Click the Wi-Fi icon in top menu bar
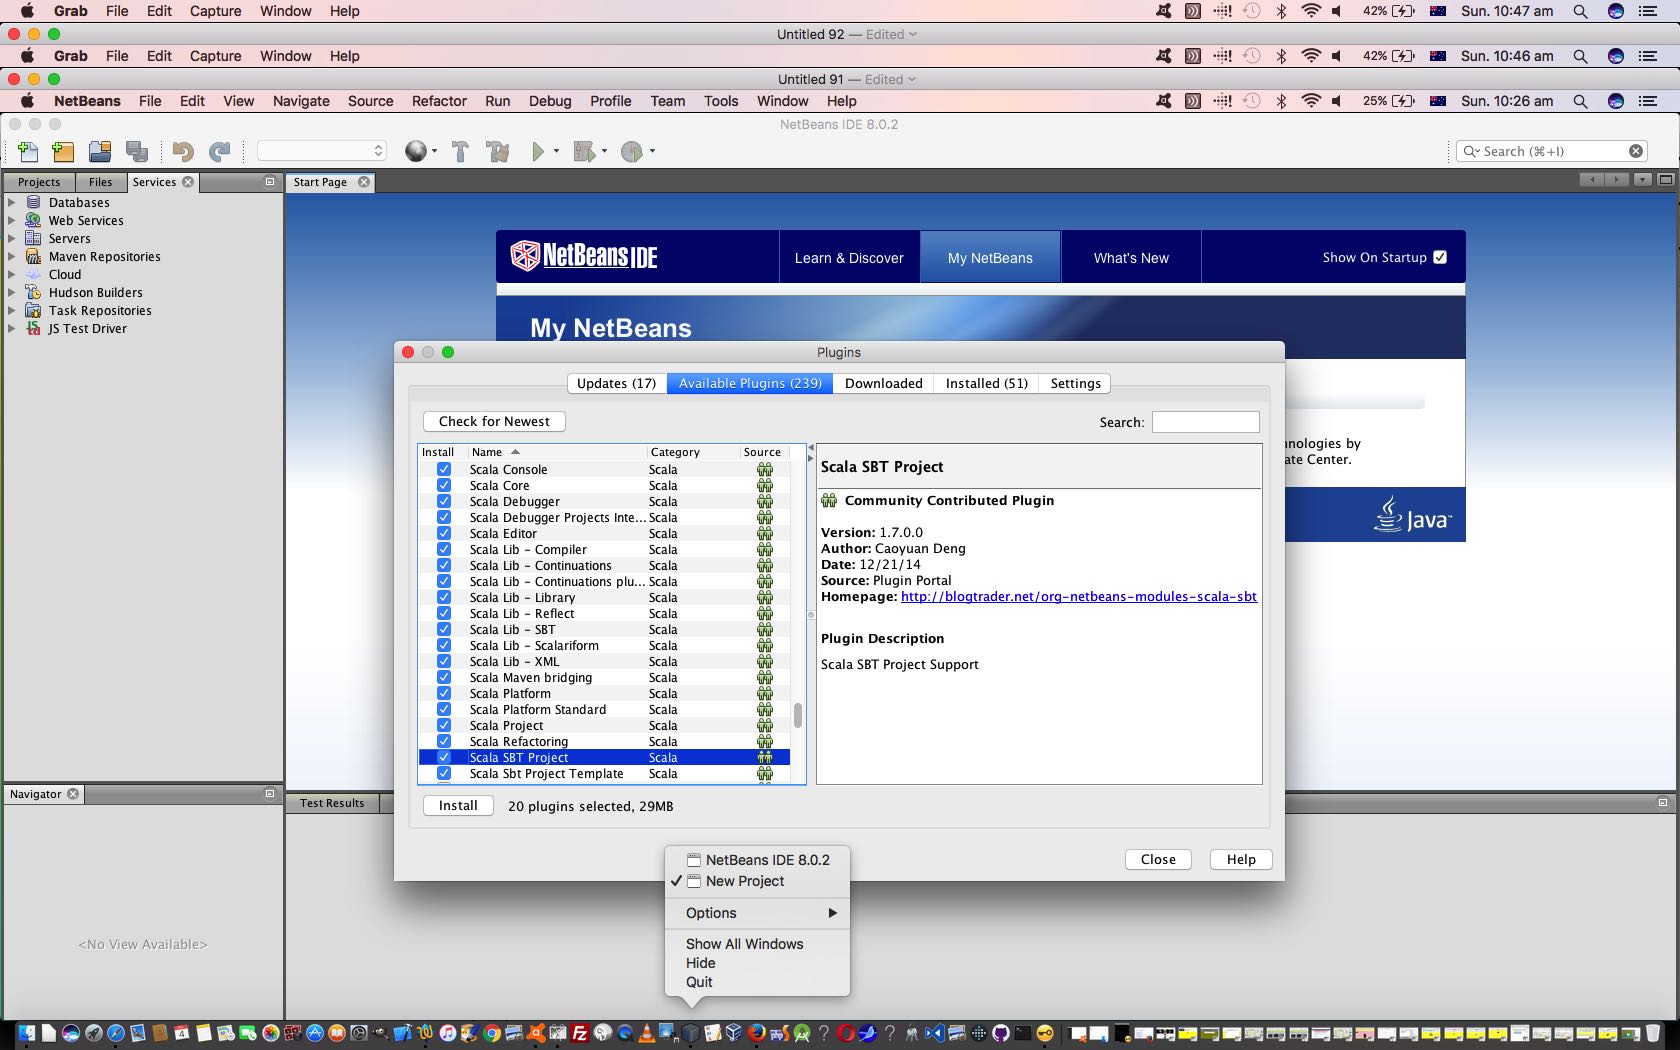The width and height of the screenshot is (1680, 1050). [1311, 11]
